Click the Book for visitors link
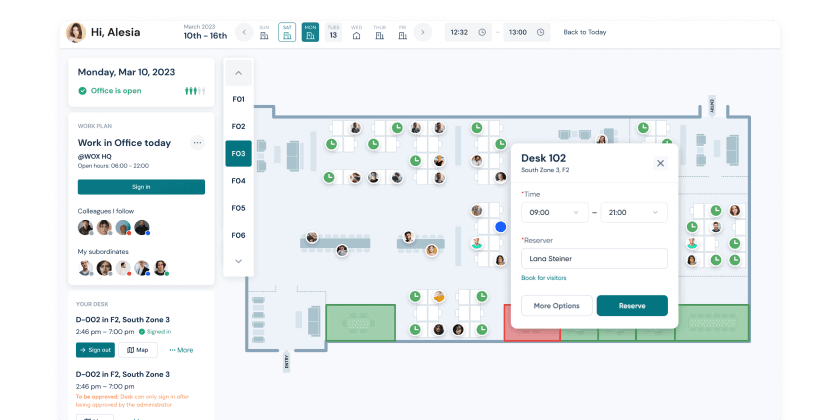840x420 pixels. (x=545, y=277)
